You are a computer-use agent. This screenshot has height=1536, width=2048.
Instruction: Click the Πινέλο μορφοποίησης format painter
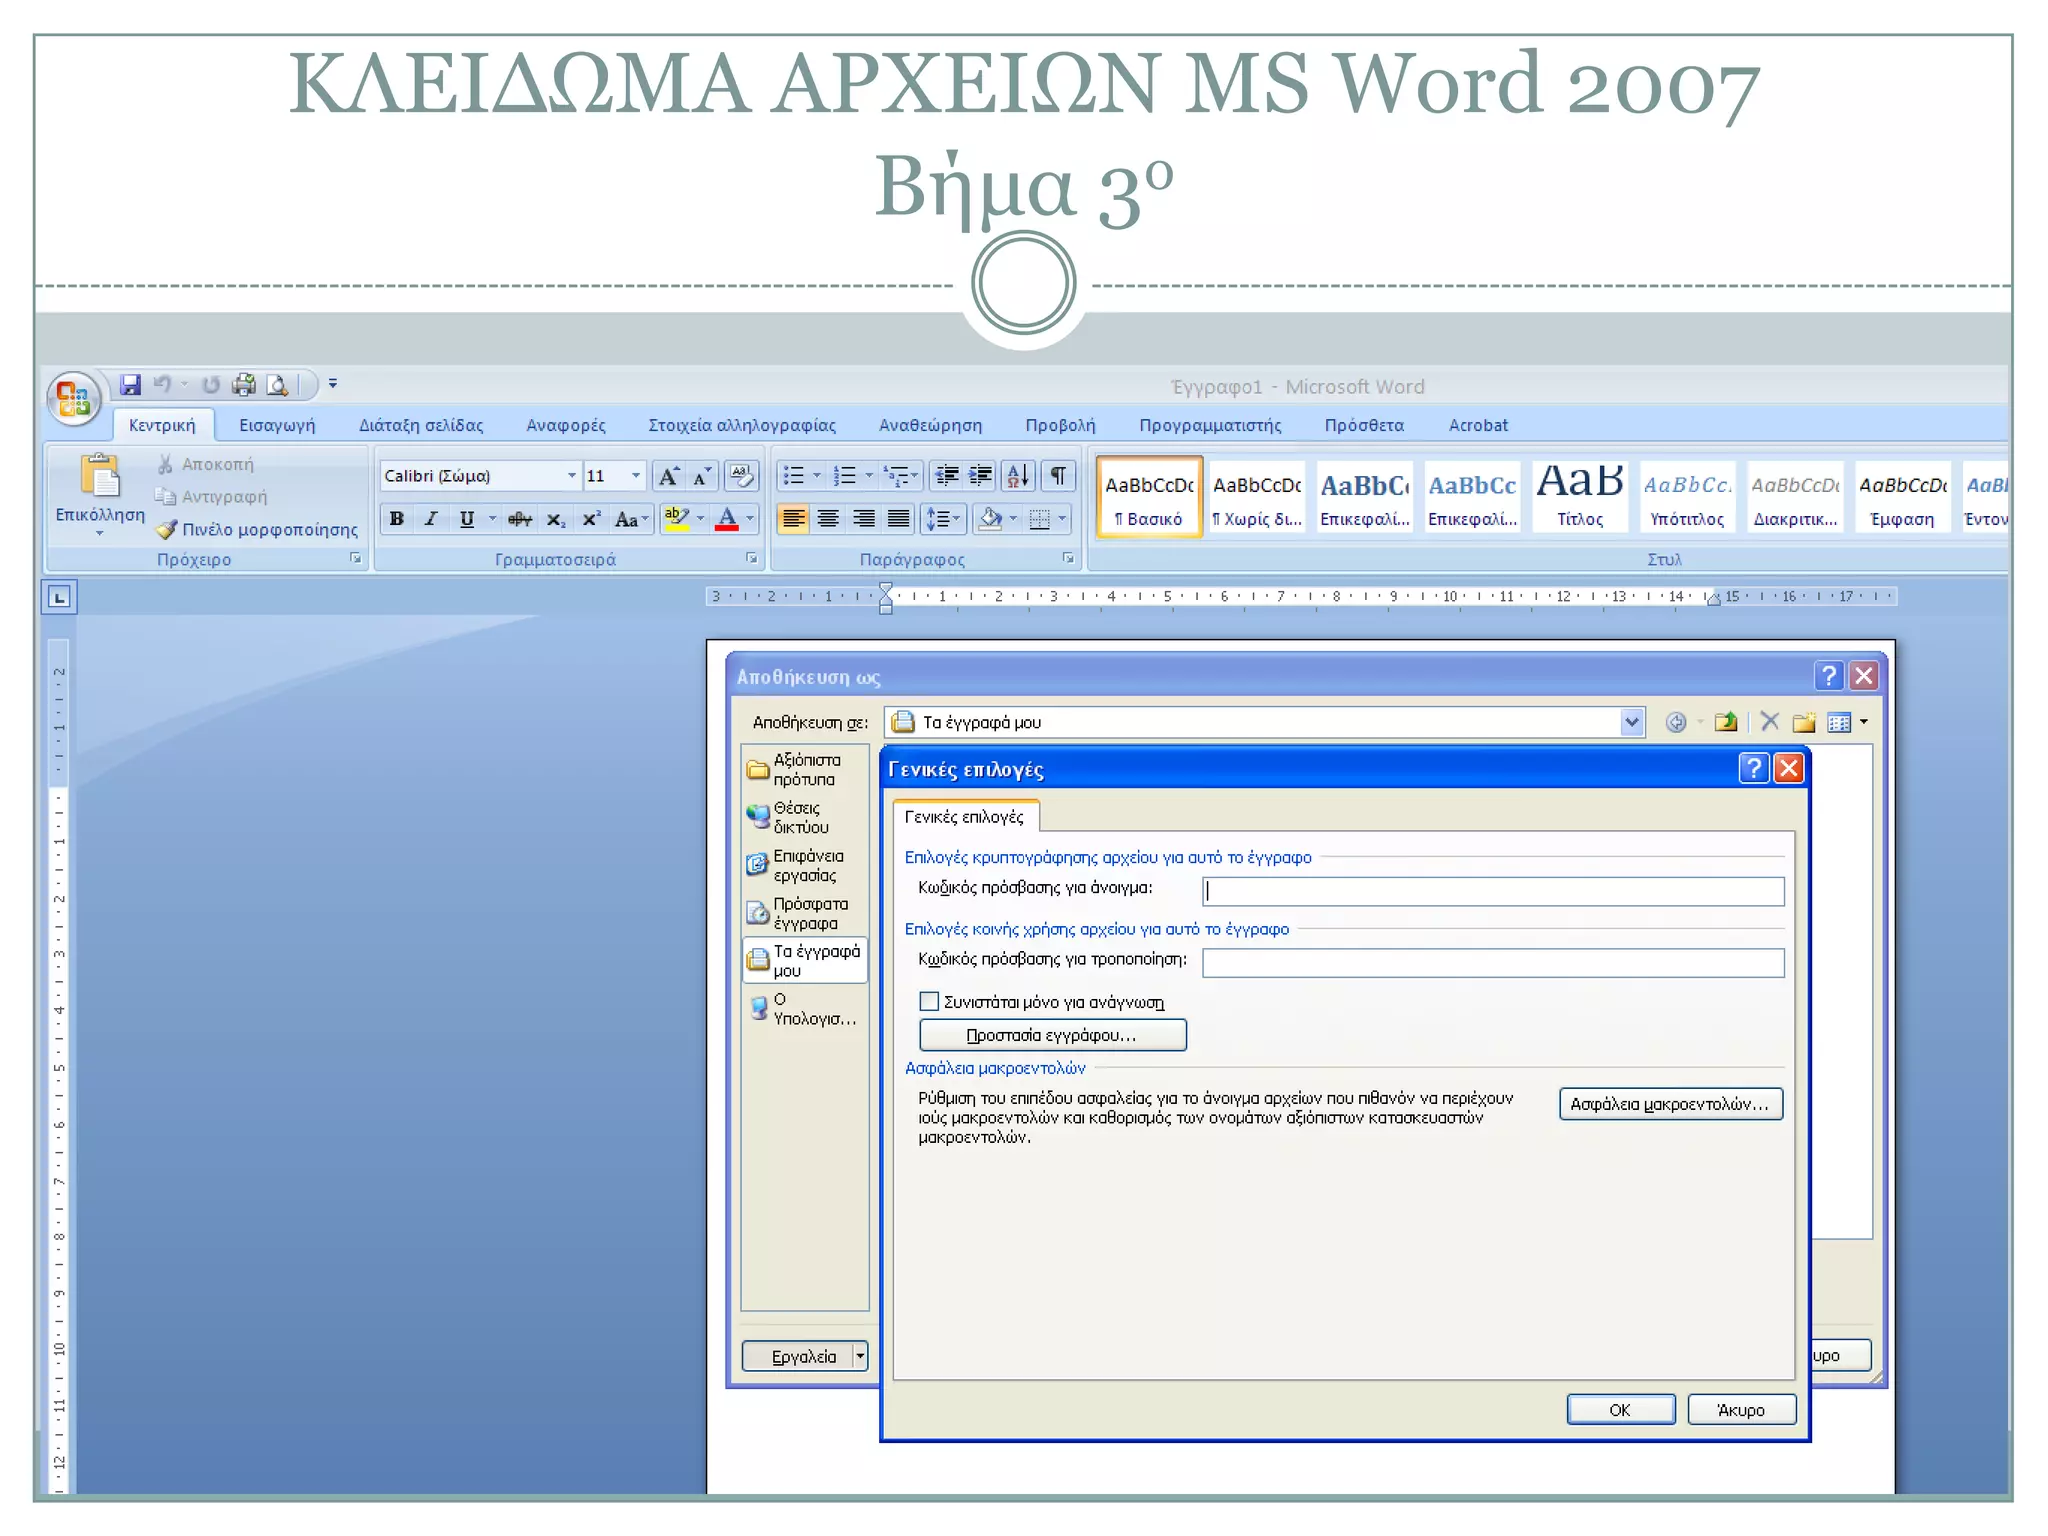(x=258, y=529)
